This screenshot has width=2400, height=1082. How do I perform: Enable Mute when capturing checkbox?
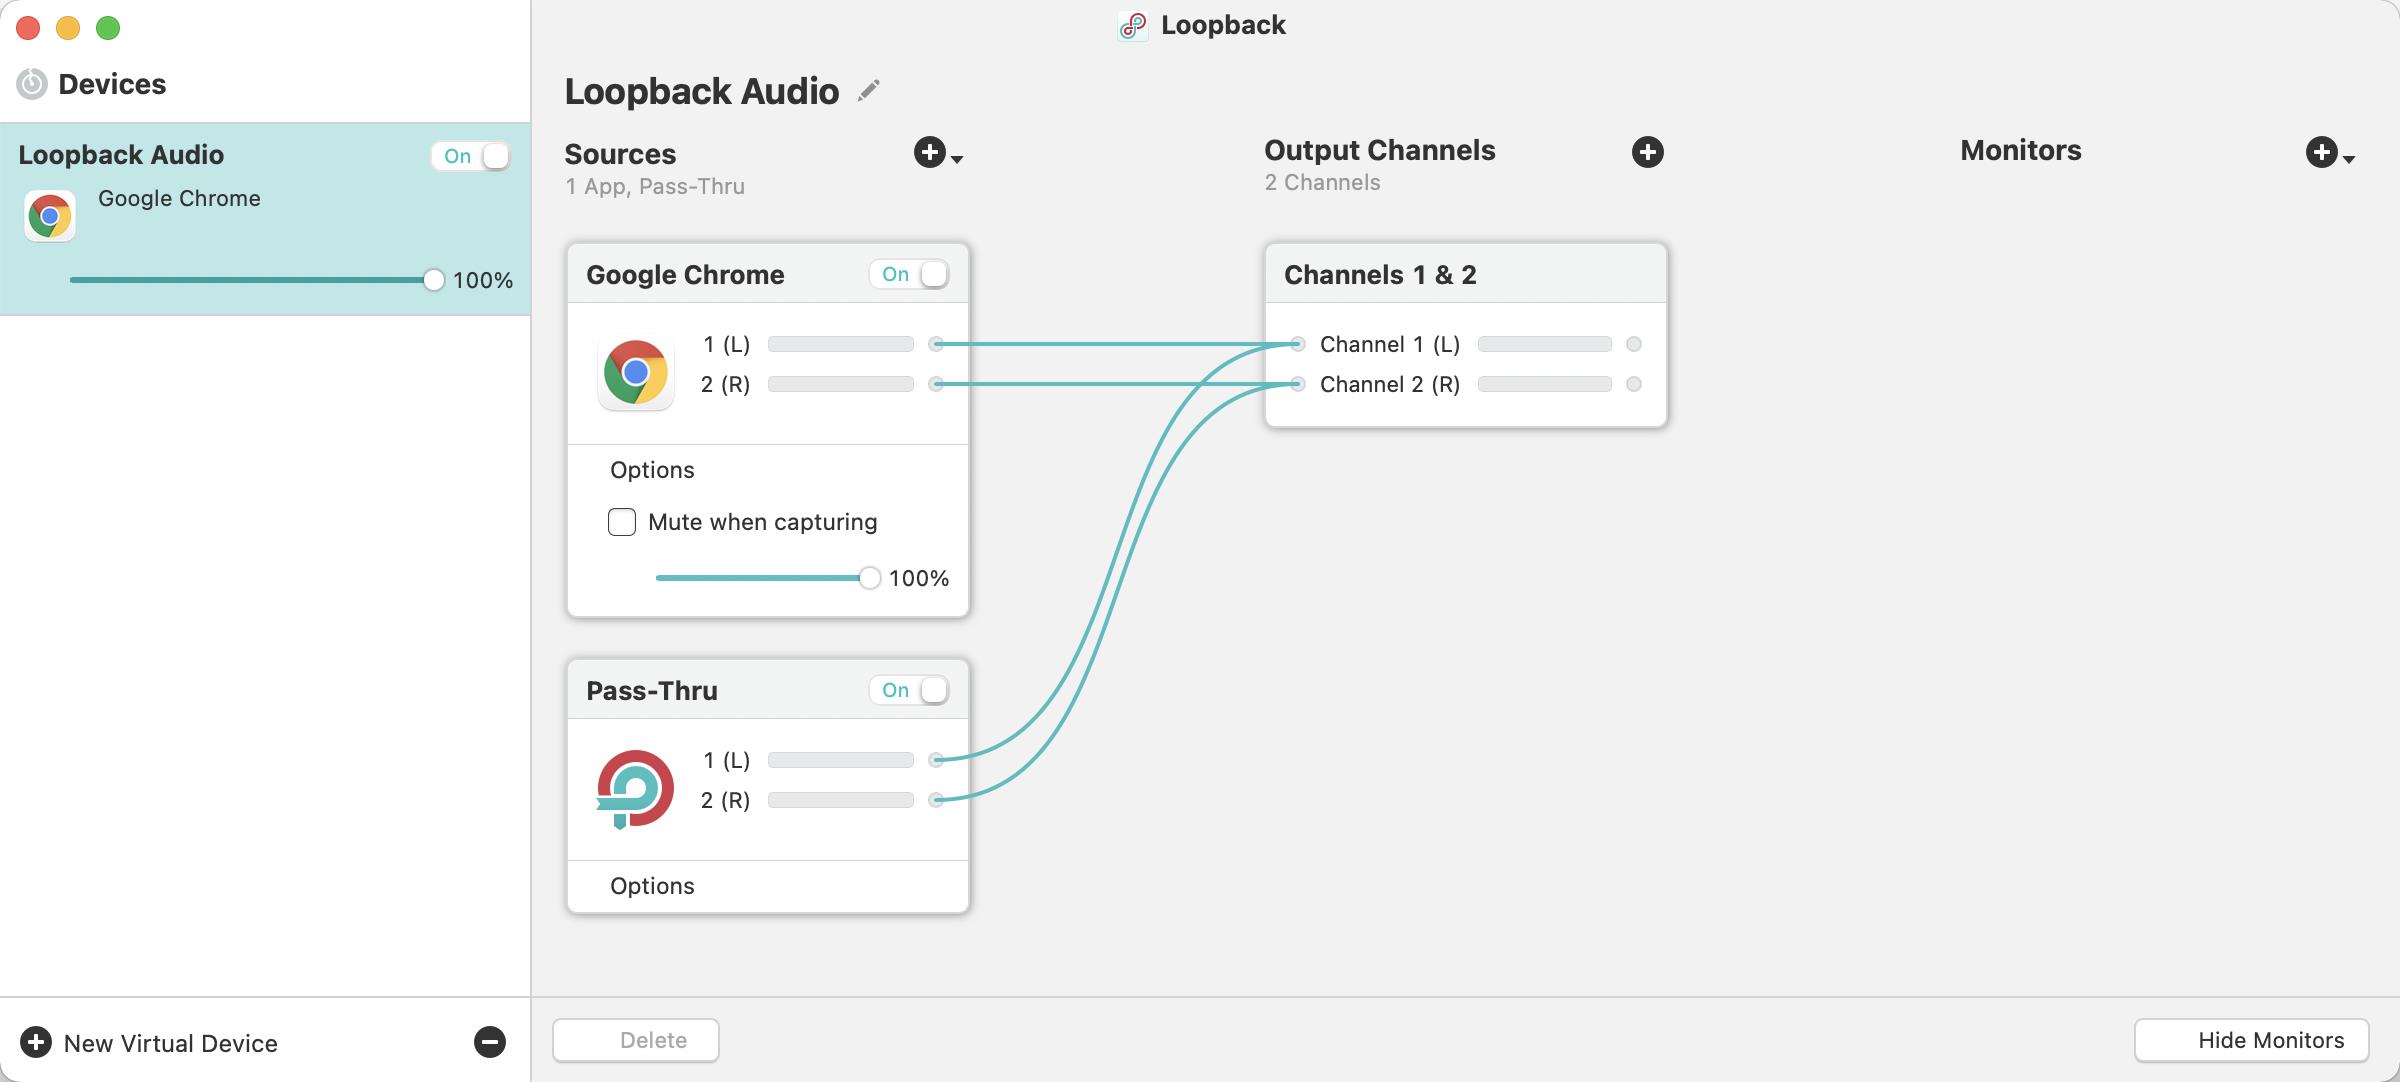pos(620,522)
